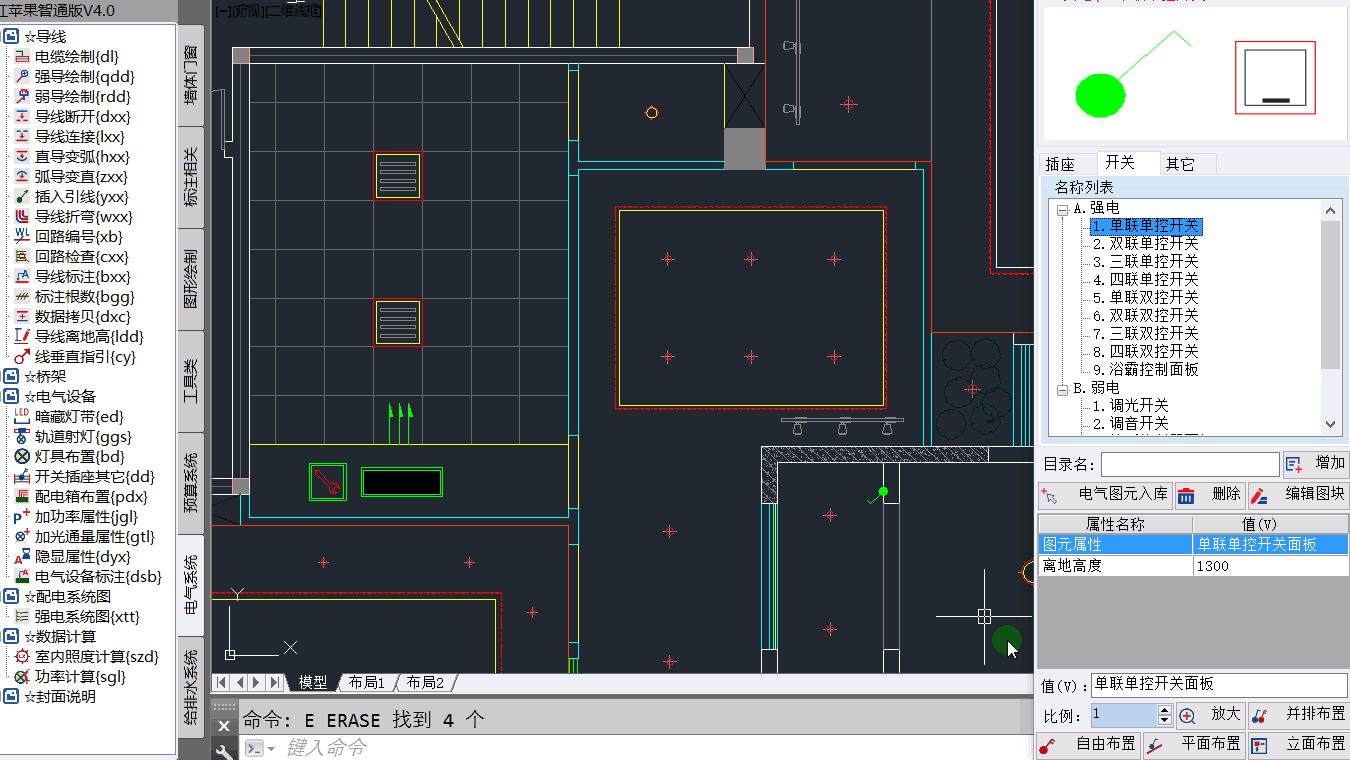Open the 电气设备标注{dsb} icon
The height and width of the screenshot is (760, 1350).
tap(22, 577)
